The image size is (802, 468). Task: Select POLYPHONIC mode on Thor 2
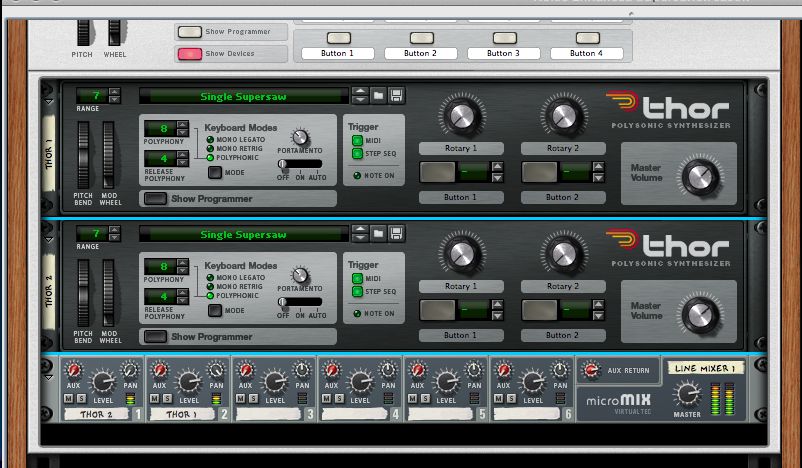[210, 296]
